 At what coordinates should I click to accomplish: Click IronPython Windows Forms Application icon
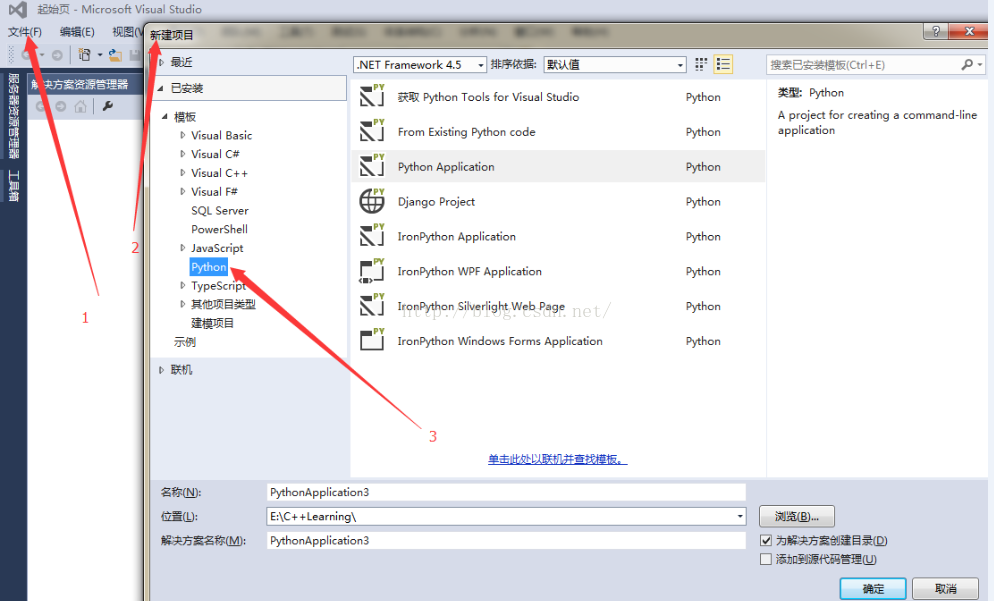click(372, 340)
